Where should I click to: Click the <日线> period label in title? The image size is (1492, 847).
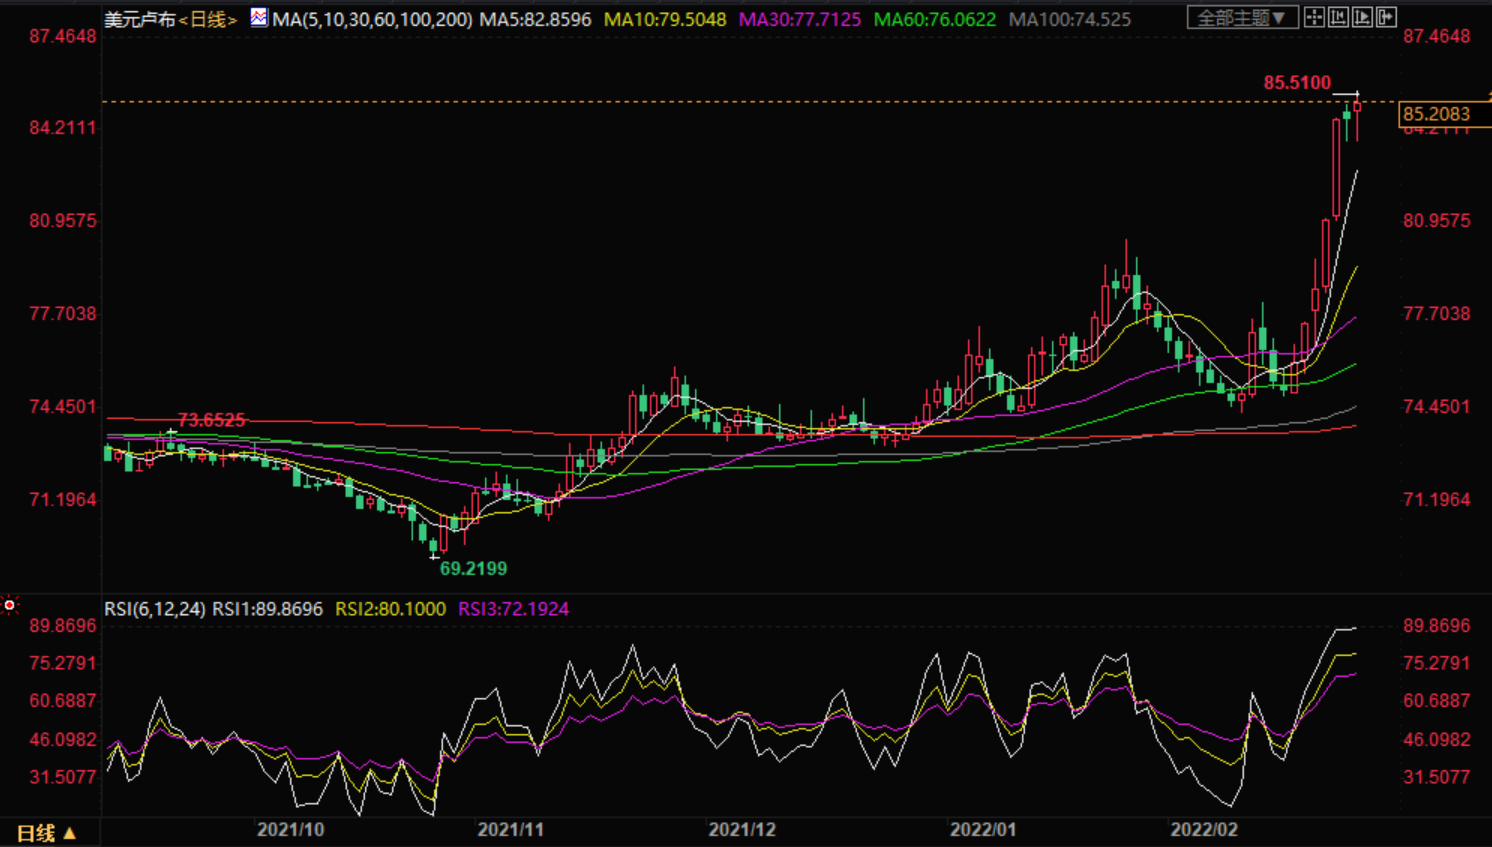[207, 19]
